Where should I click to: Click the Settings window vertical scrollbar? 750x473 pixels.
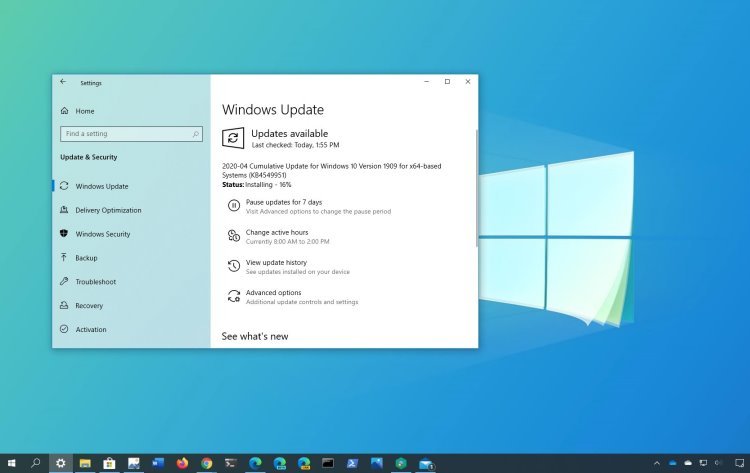[476, 188]
